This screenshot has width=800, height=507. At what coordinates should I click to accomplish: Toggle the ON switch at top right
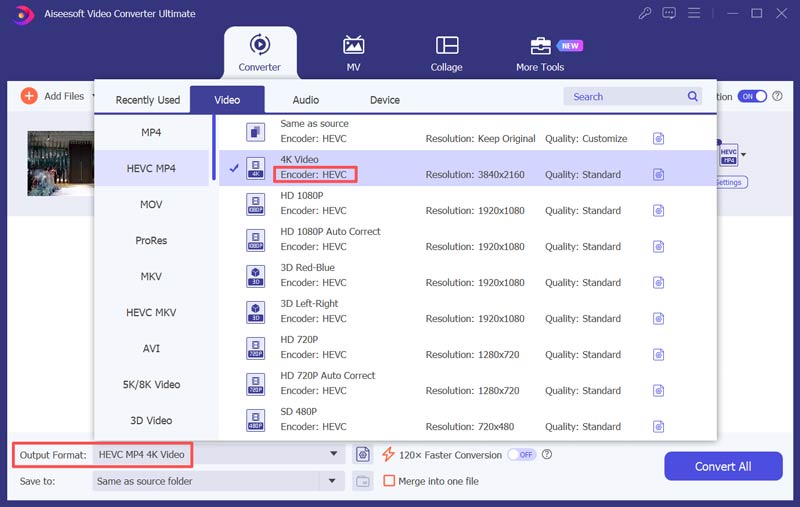(x=751, y=97)
